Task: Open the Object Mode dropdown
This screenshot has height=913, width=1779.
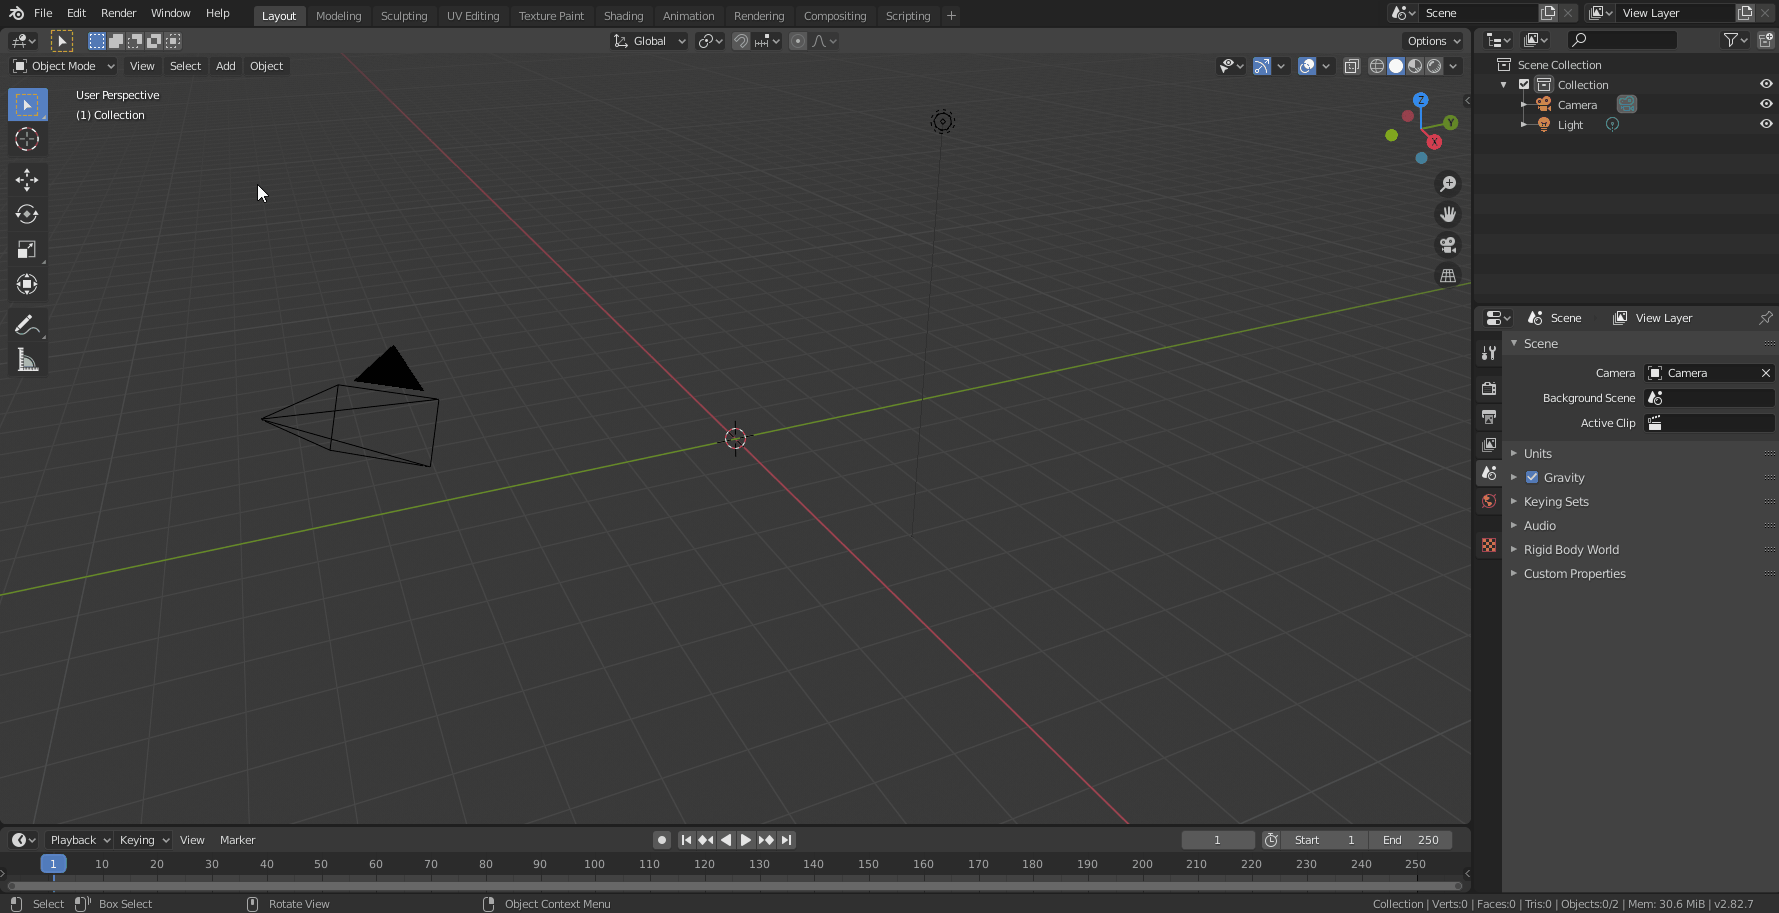Action: pos(63,66)
